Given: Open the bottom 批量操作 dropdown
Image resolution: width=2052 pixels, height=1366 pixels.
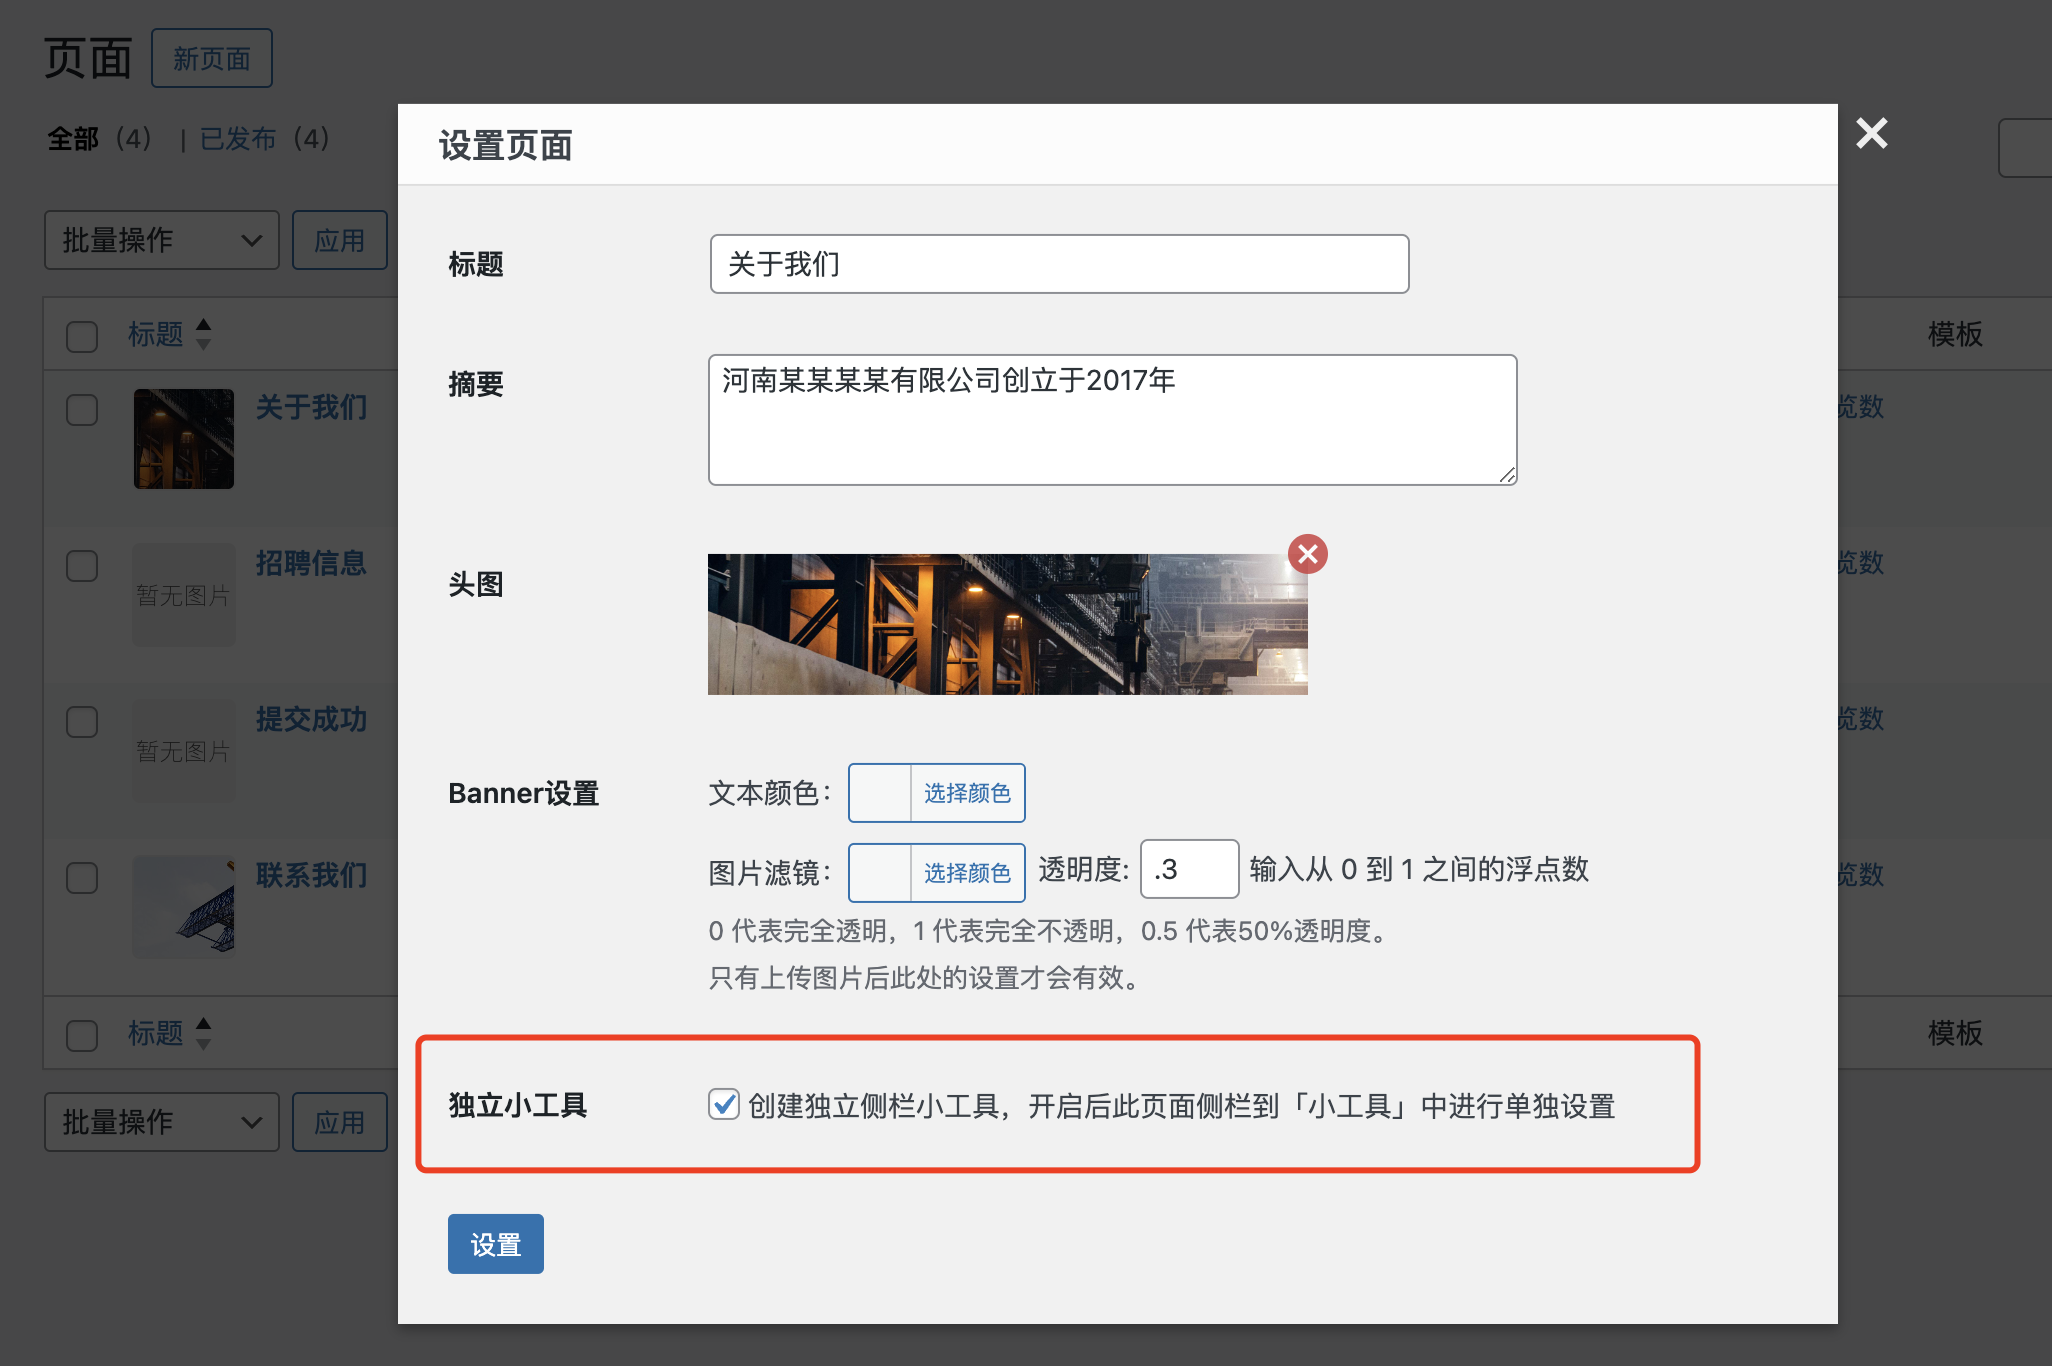Looking at the screenshot, I should (162, 1122).
